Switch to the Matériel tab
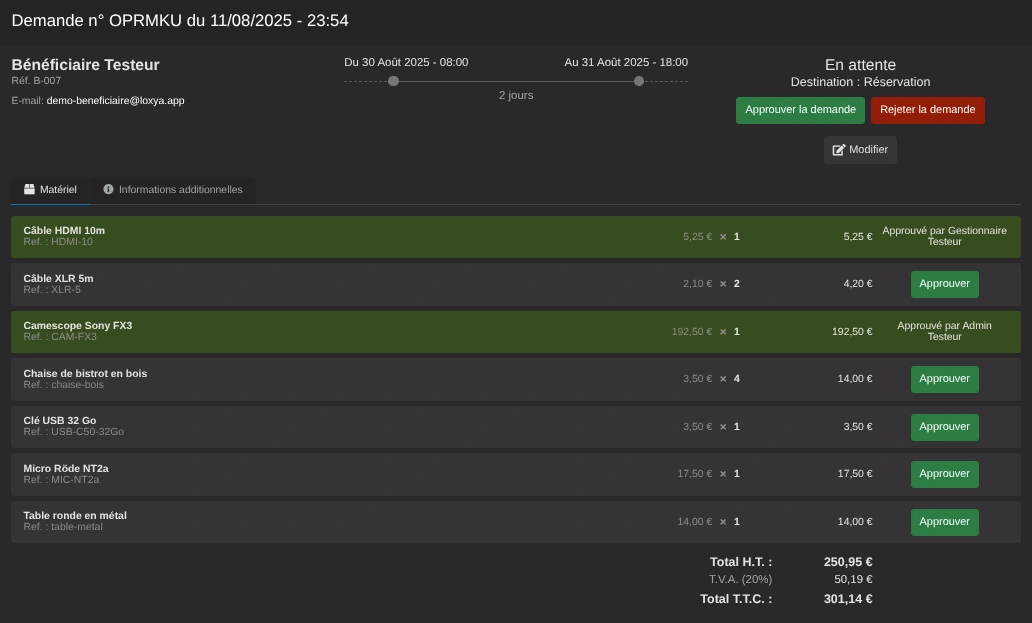The image size is (1032, 623). [x=50, y=190]
